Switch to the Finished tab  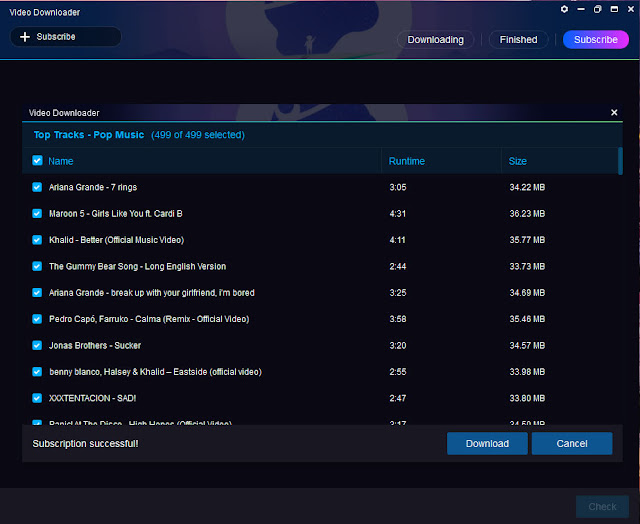518,40
